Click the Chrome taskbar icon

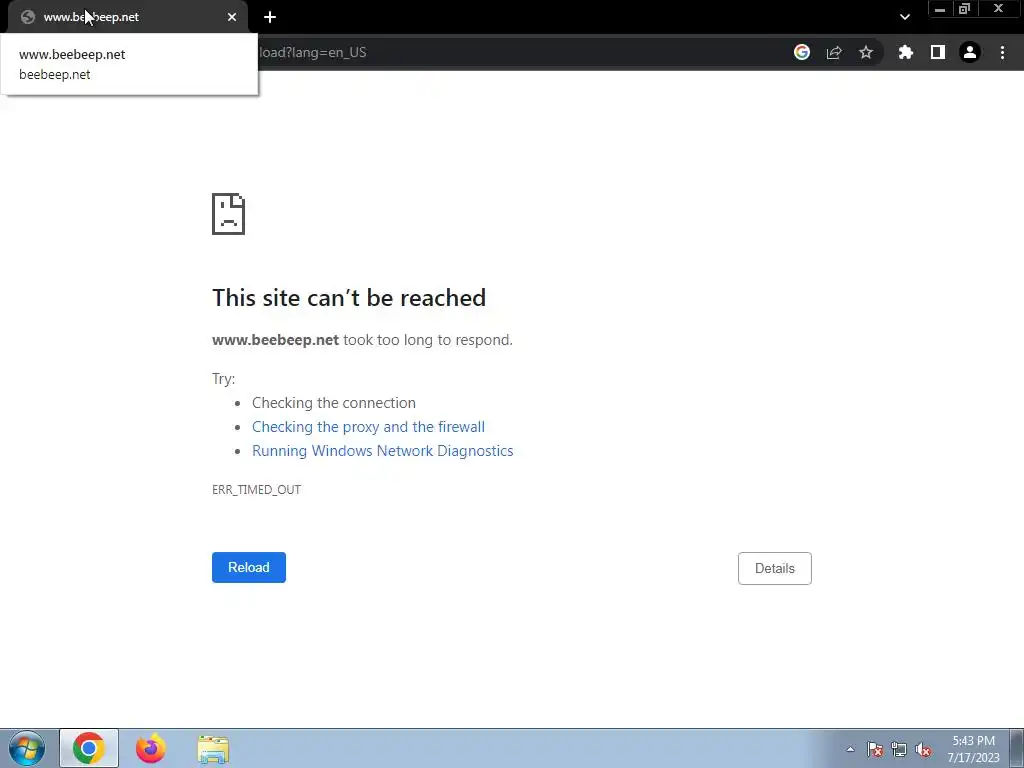89,748
